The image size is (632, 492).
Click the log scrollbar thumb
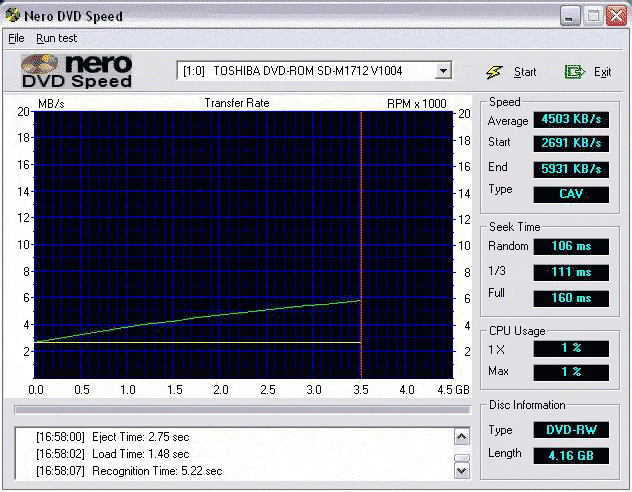pos(462,458)
